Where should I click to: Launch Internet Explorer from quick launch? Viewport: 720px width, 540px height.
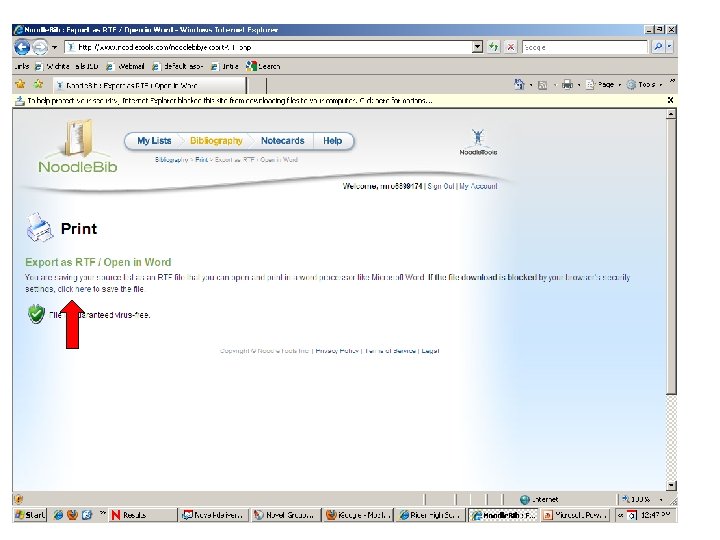coord(58,515)
